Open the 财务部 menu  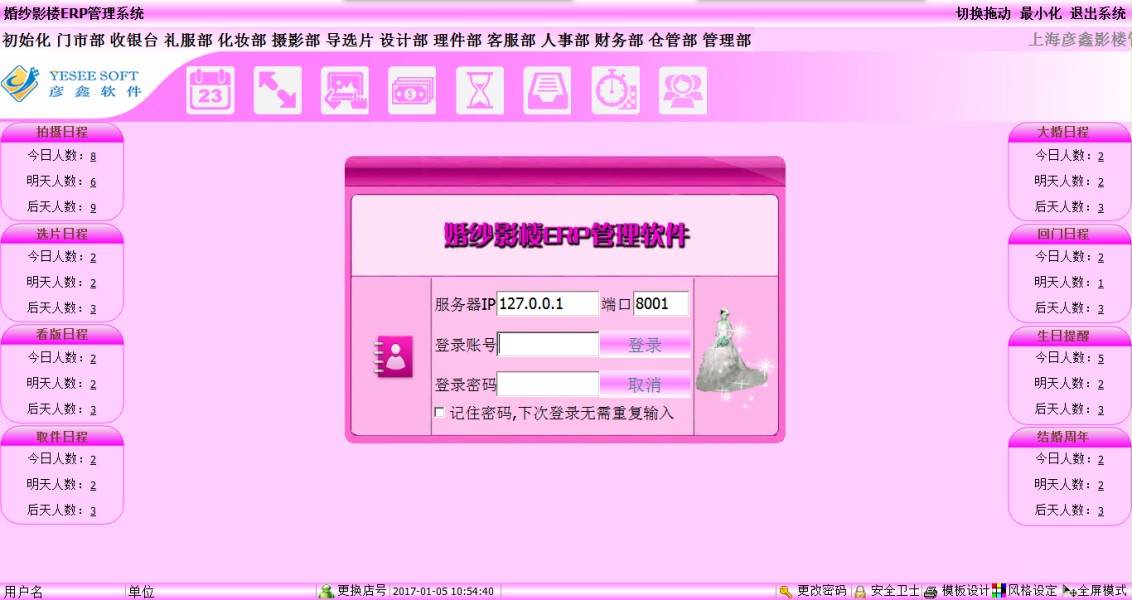pos(618,40)
